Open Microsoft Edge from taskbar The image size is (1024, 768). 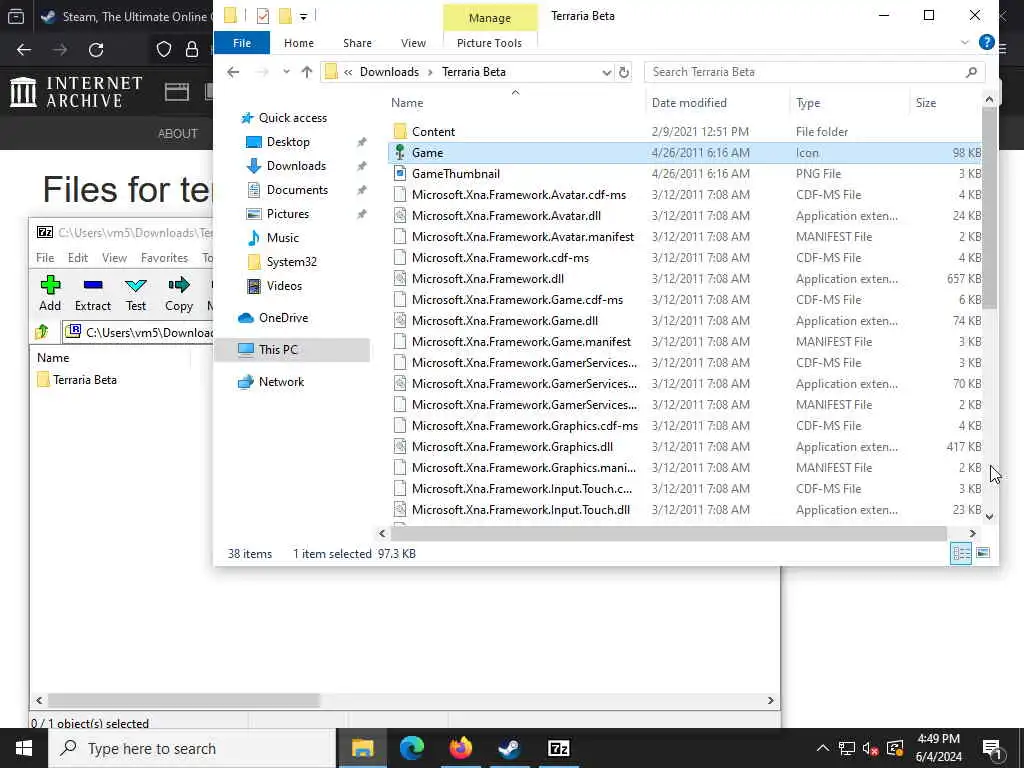pos(411,748)
